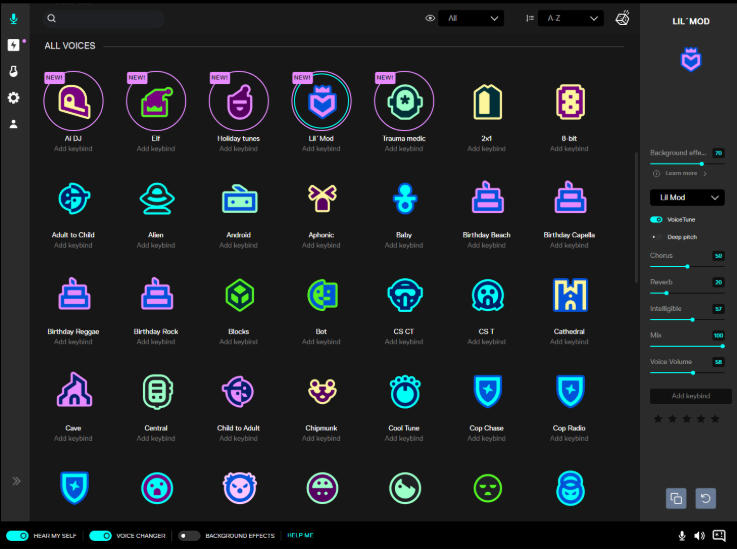
Task: Select the AI DJ voice
Action: point(73,101)
